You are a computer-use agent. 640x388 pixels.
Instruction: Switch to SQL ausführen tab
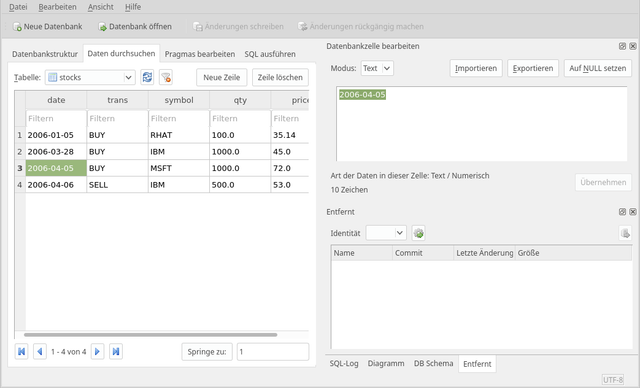point(270,54)
